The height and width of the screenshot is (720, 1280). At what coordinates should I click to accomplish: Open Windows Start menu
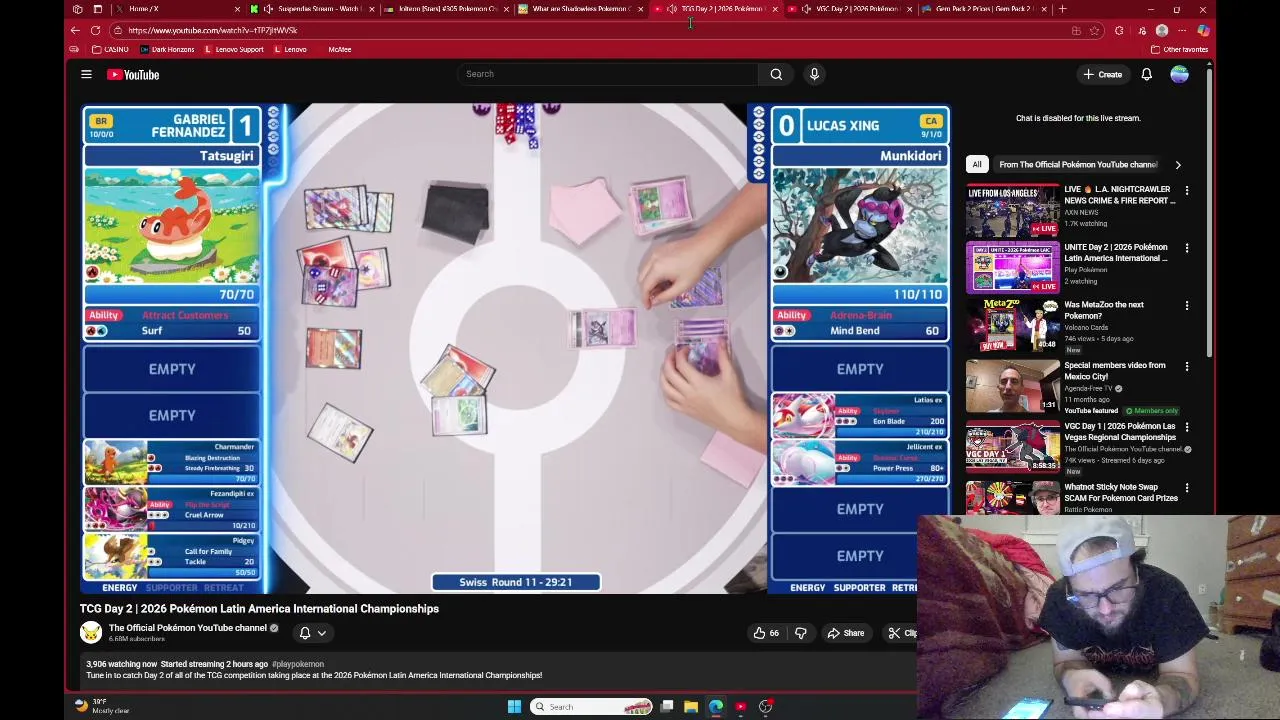tap(514, 707)
